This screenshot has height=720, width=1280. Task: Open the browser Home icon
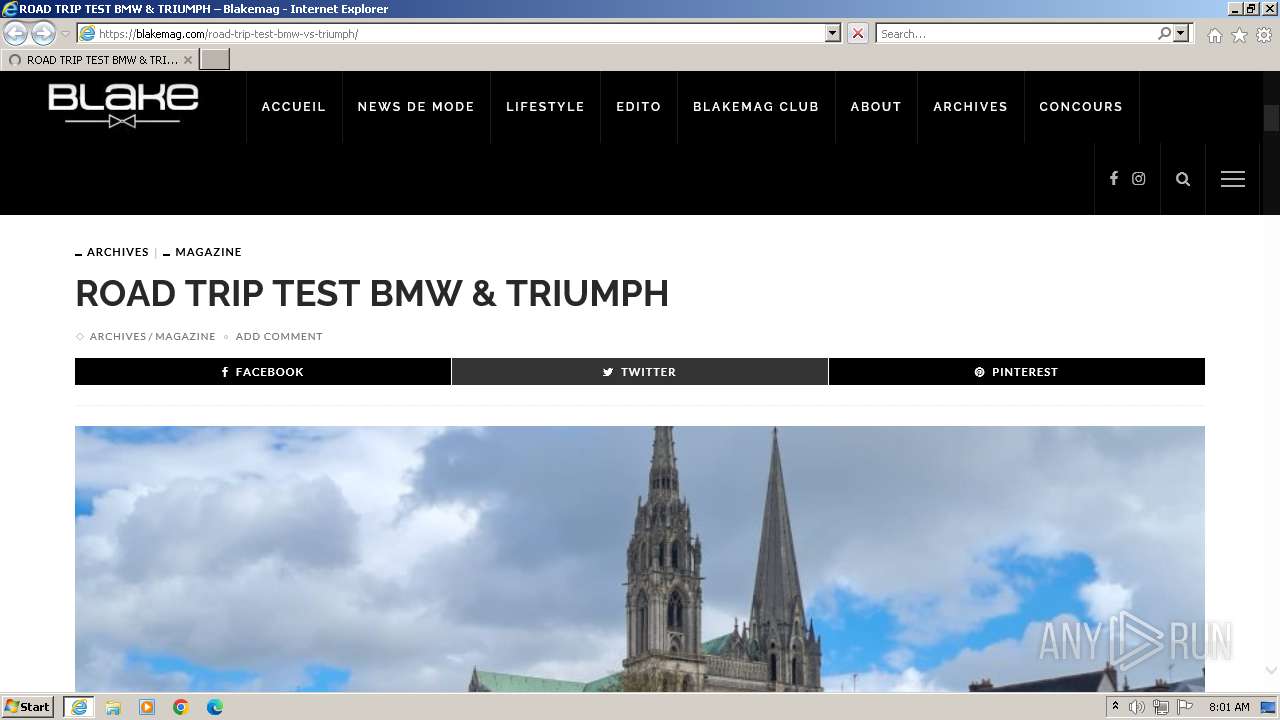(x=1214, y=35)
